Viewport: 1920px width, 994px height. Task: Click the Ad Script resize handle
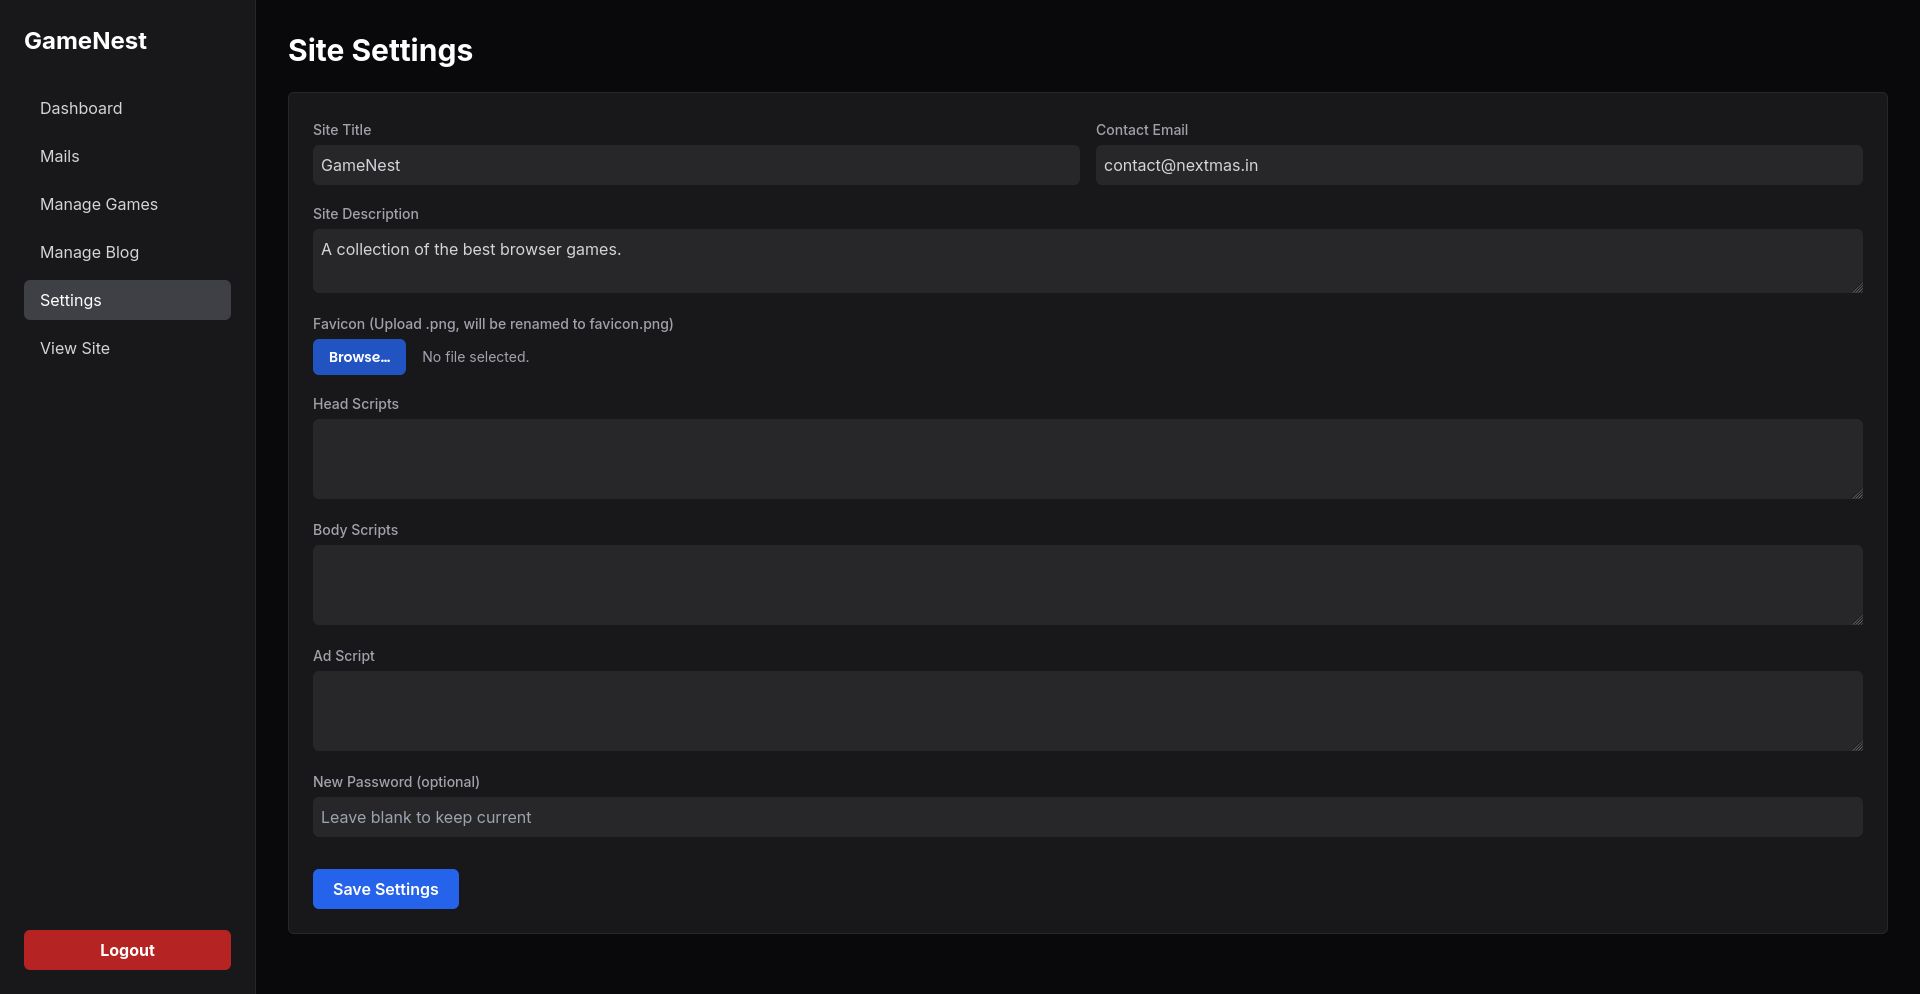[1857, 746]
